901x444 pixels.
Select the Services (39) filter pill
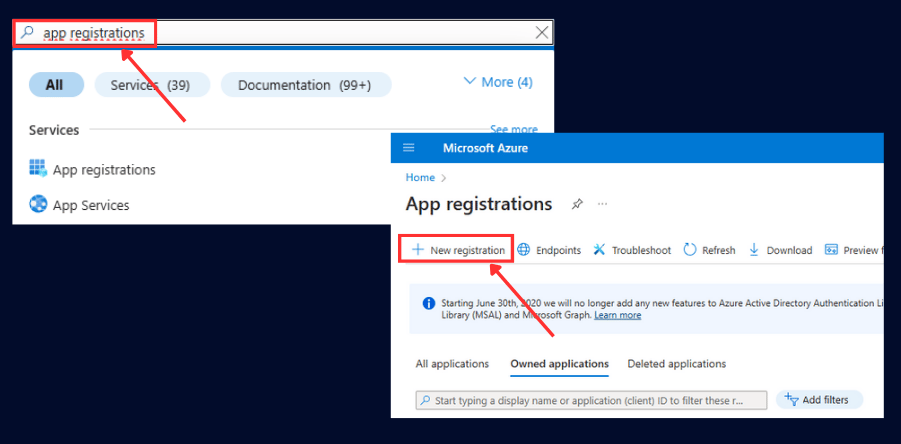pos(152,85)
